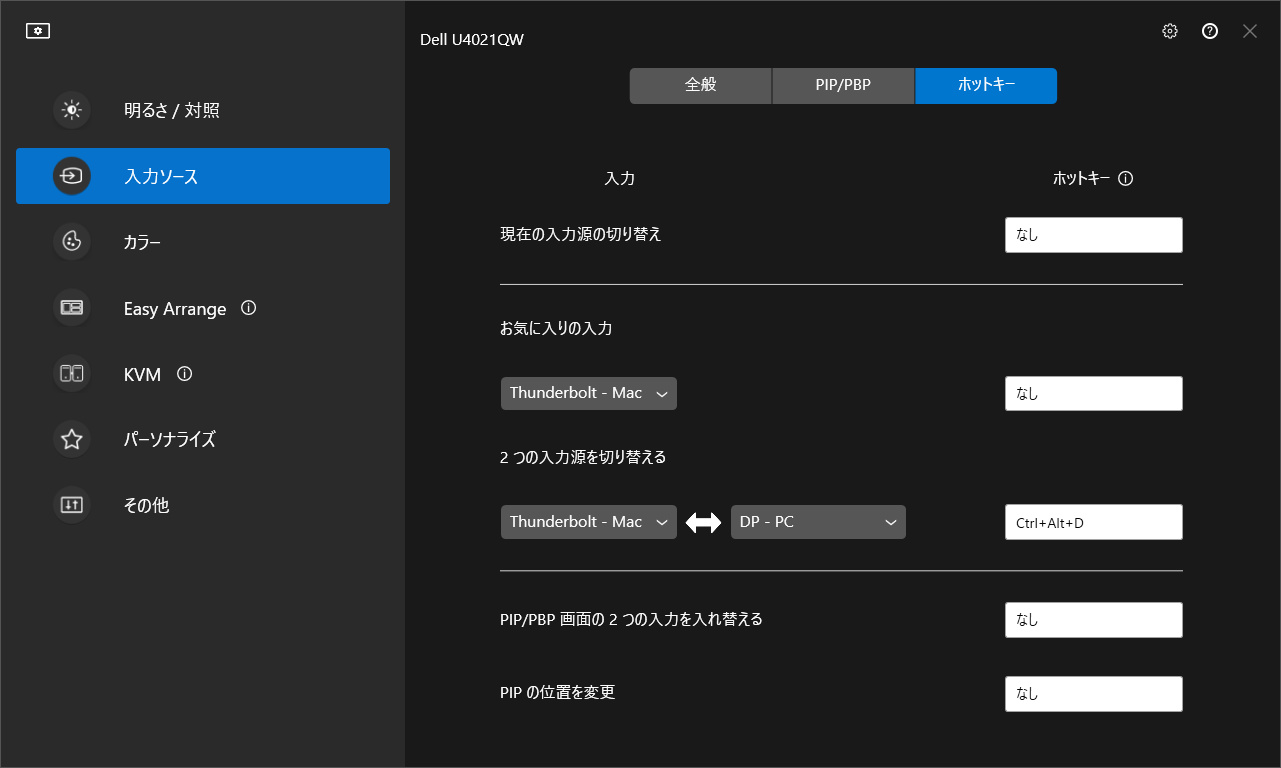The width and height of the screenshot is (1281, 768).
Task: Switch to the 全般 tab
Action: click(x=701, y=86)
